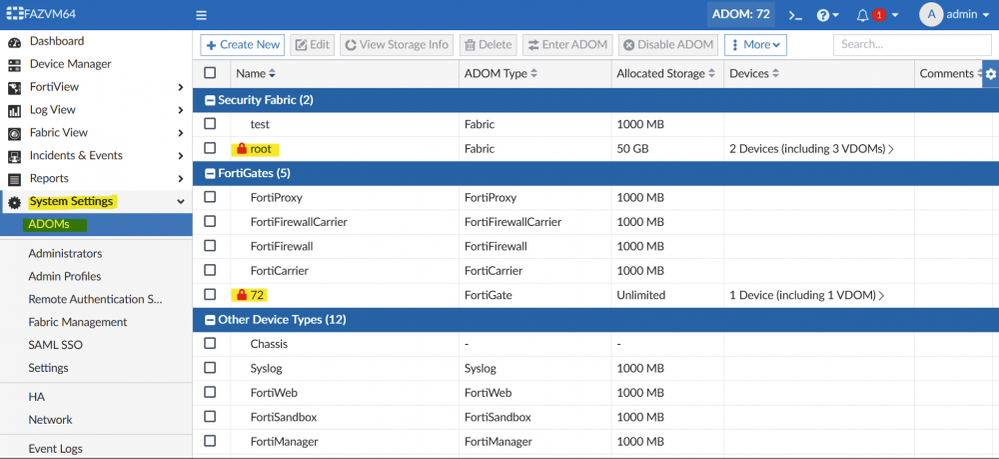Click the ADOM: 72 indicator
The height and width of the screenshot is (459, 999).
741,15
